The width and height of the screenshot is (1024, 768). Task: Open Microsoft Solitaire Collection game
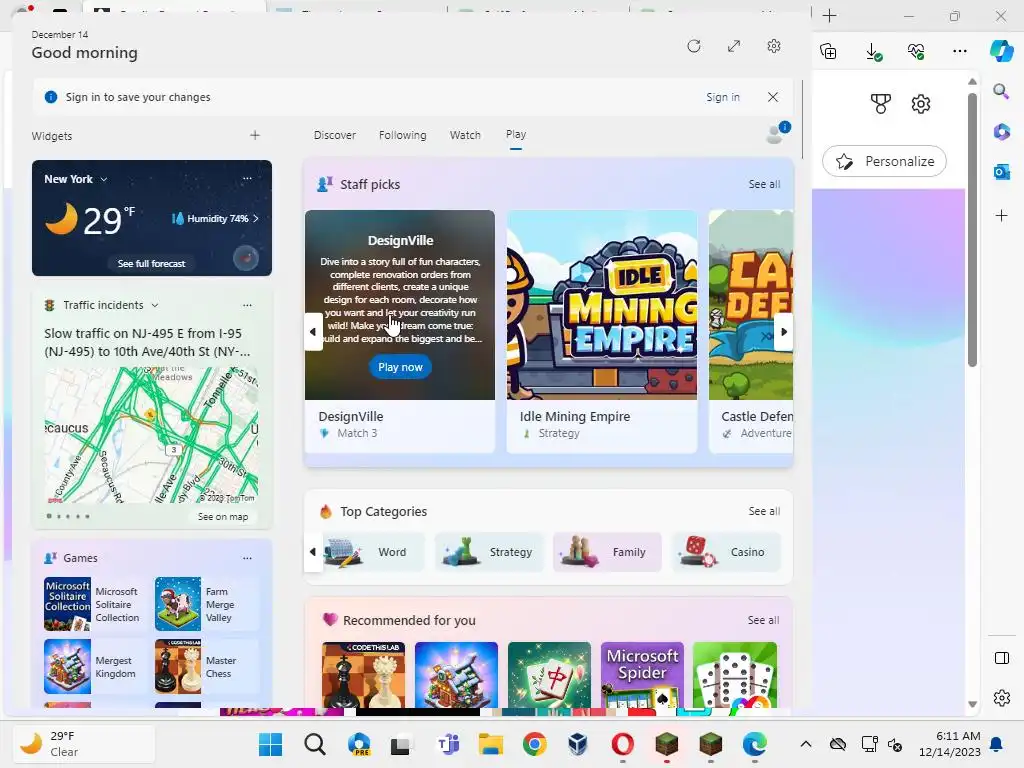coord(93,604)
